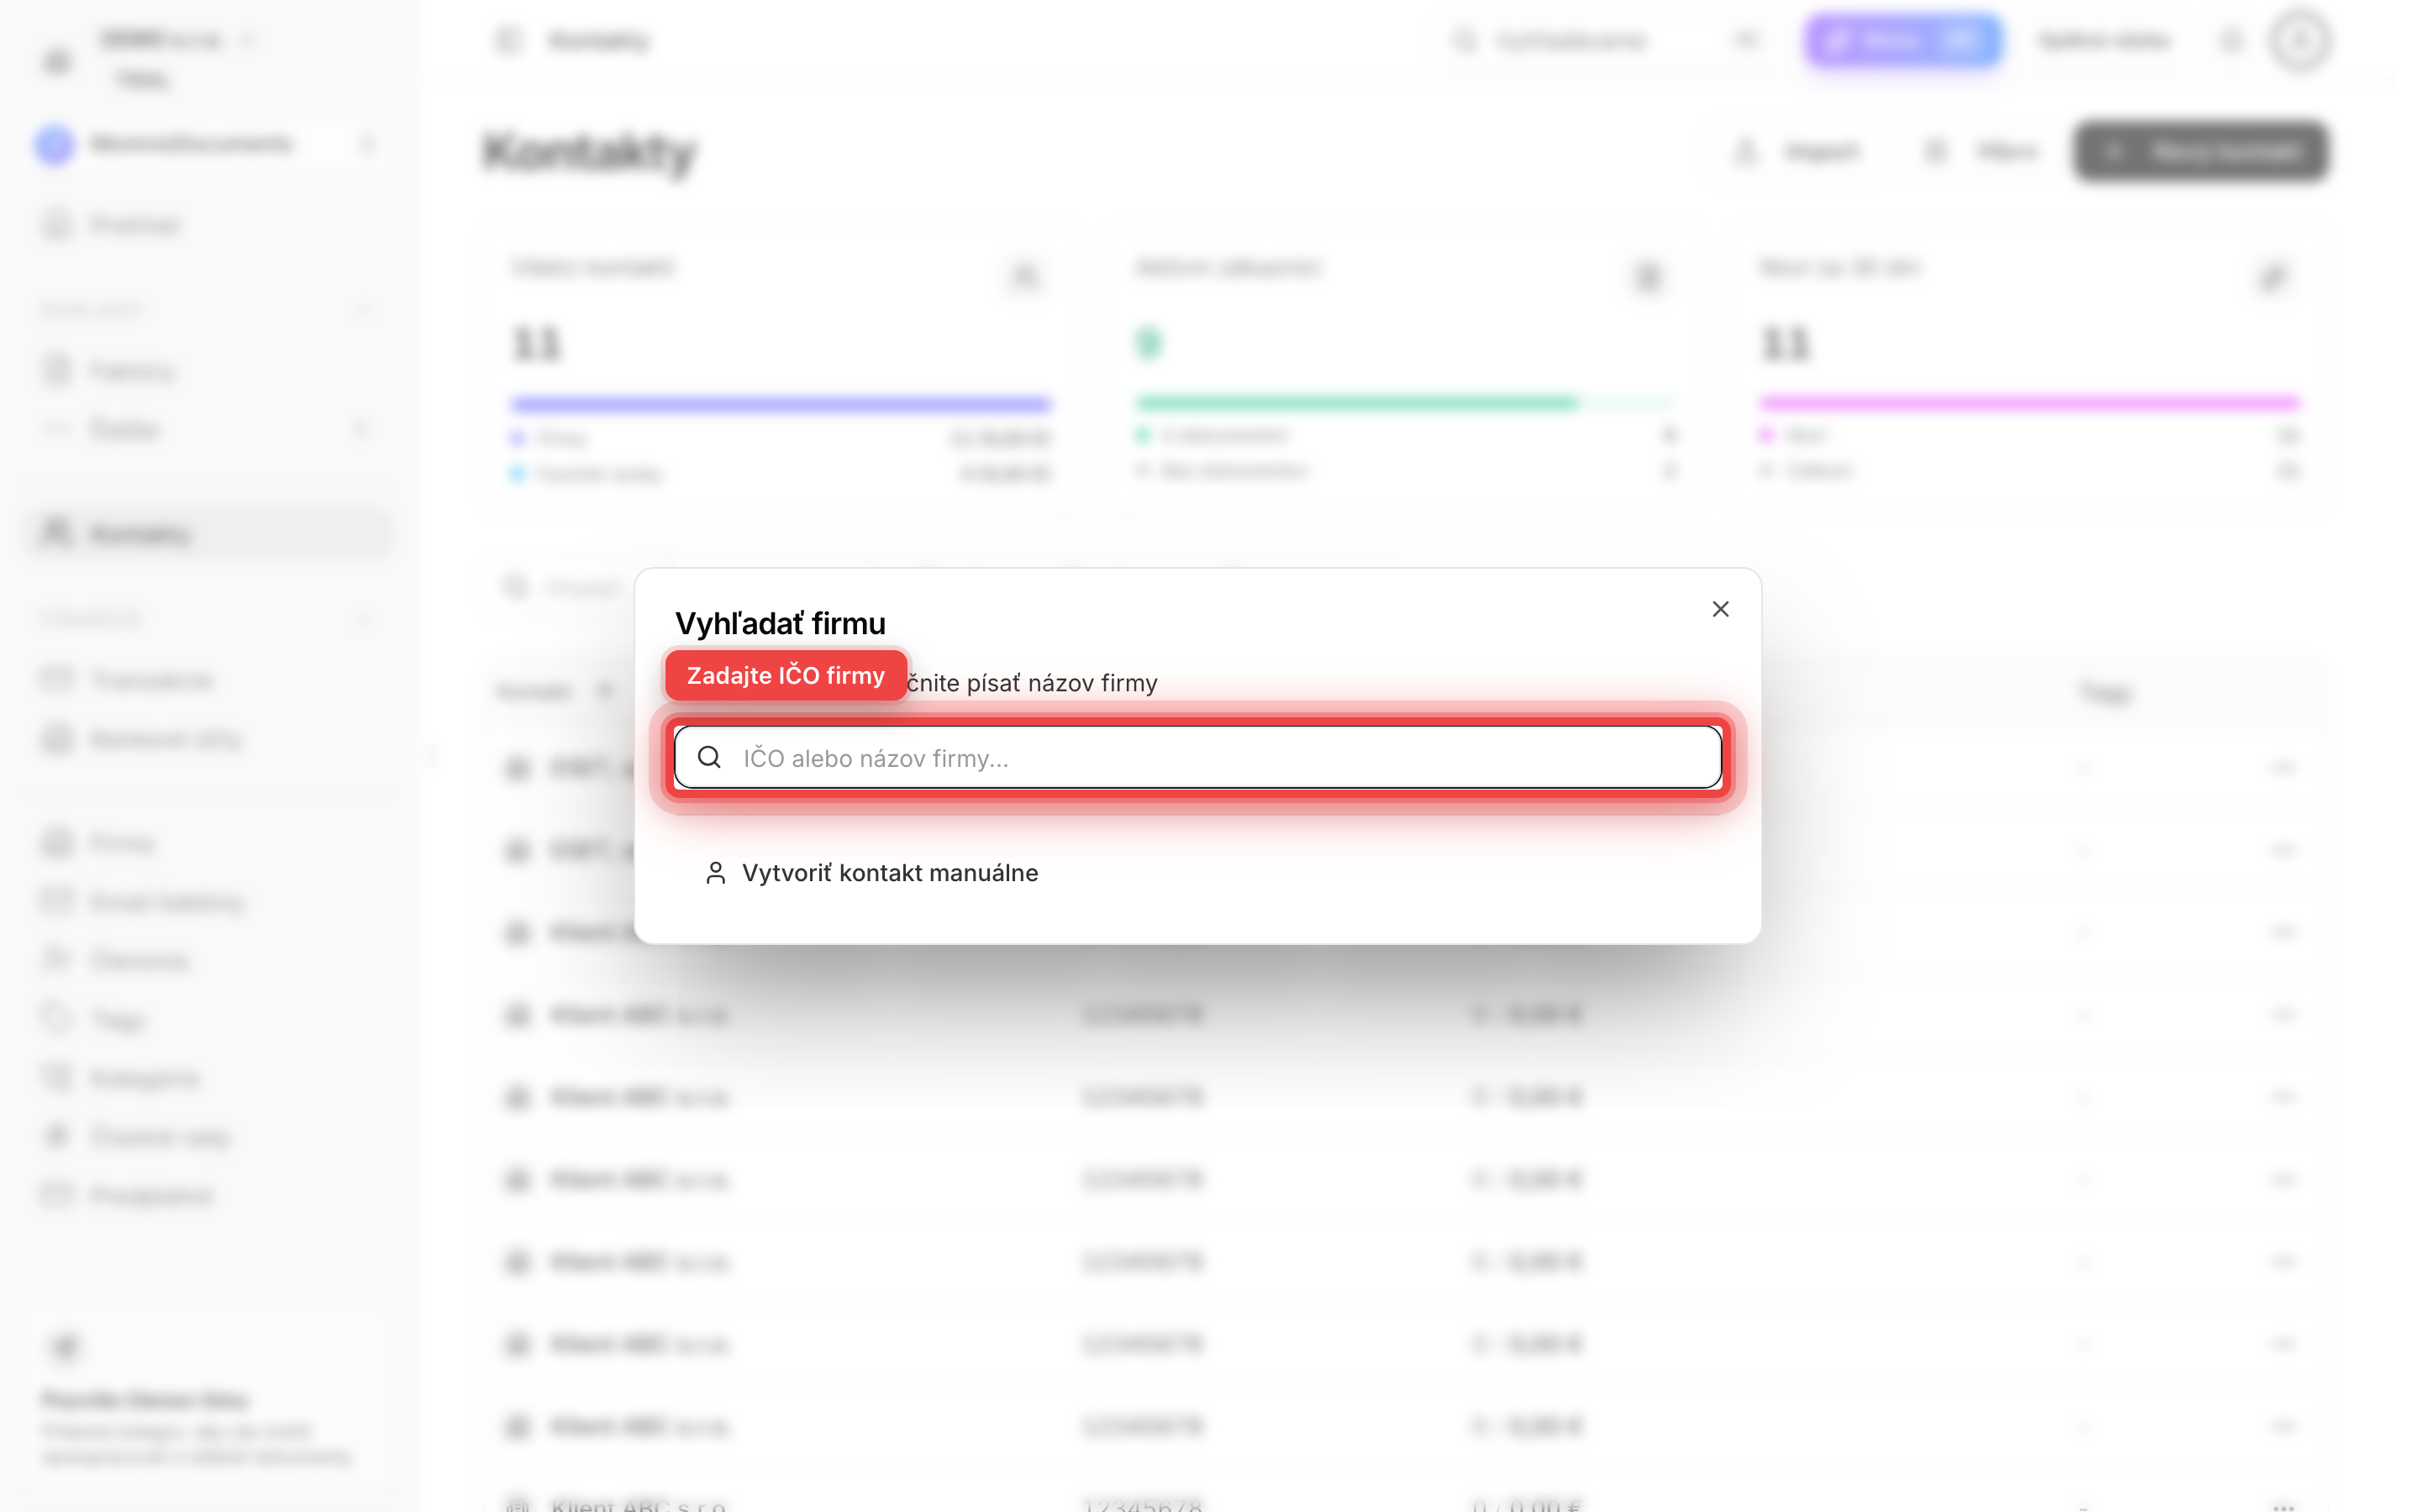Click the Bankové účty sidebar icon
The height and width of the screenshot is (1512, 2420).
tap(58, 739)
